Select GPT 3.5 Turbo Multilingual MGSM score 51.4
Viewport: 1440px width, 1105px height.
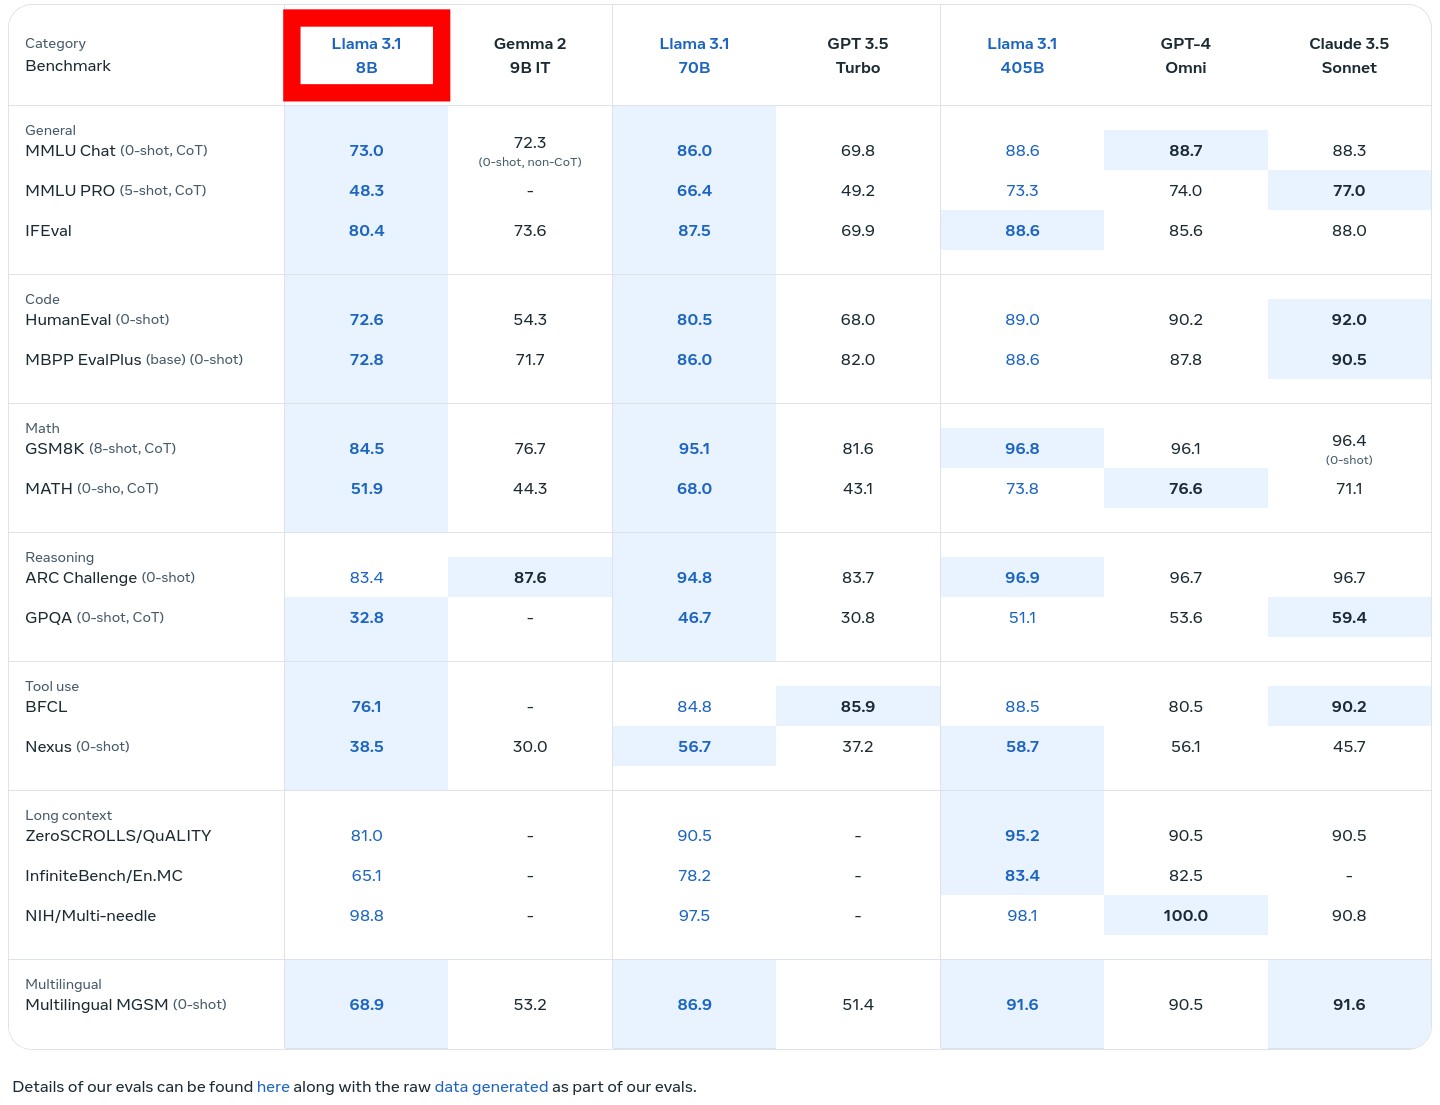pyautogui.click(x=858, y=1004)
